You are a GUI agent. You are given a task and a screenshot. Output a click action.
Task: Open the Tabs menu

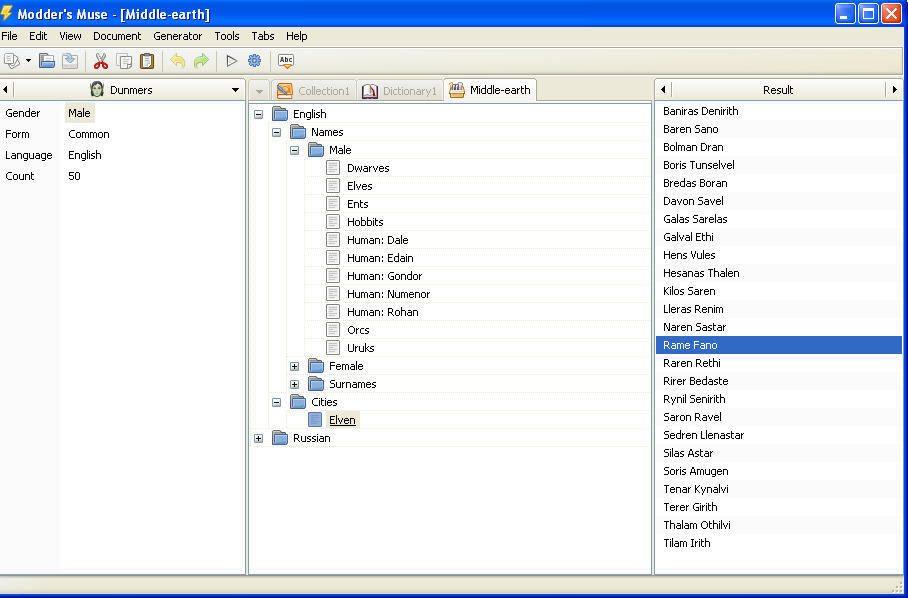click(x=263, y=36)
